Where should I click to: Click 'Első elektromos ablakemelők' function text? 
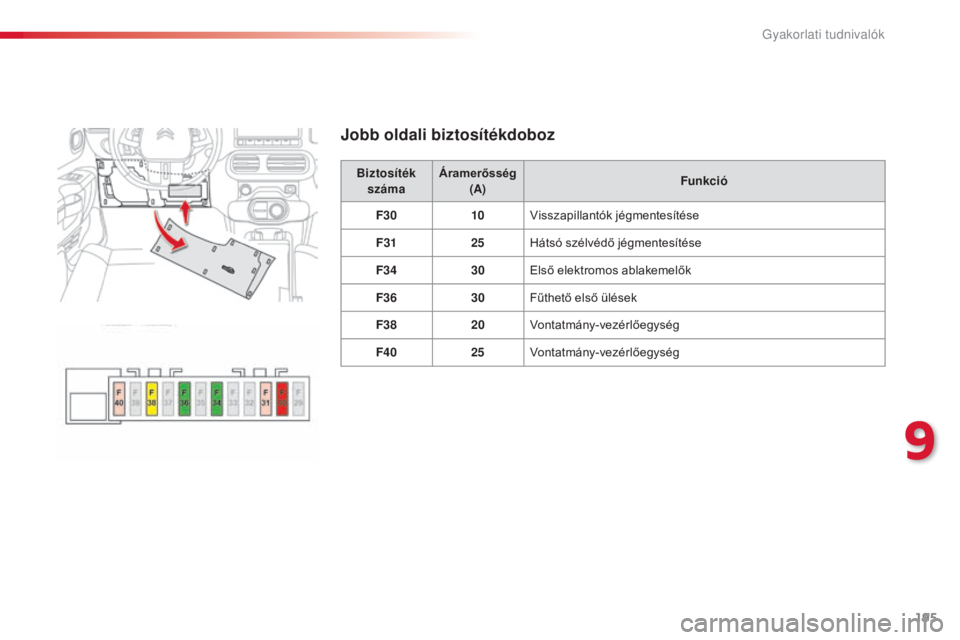[x=610, y=270]
